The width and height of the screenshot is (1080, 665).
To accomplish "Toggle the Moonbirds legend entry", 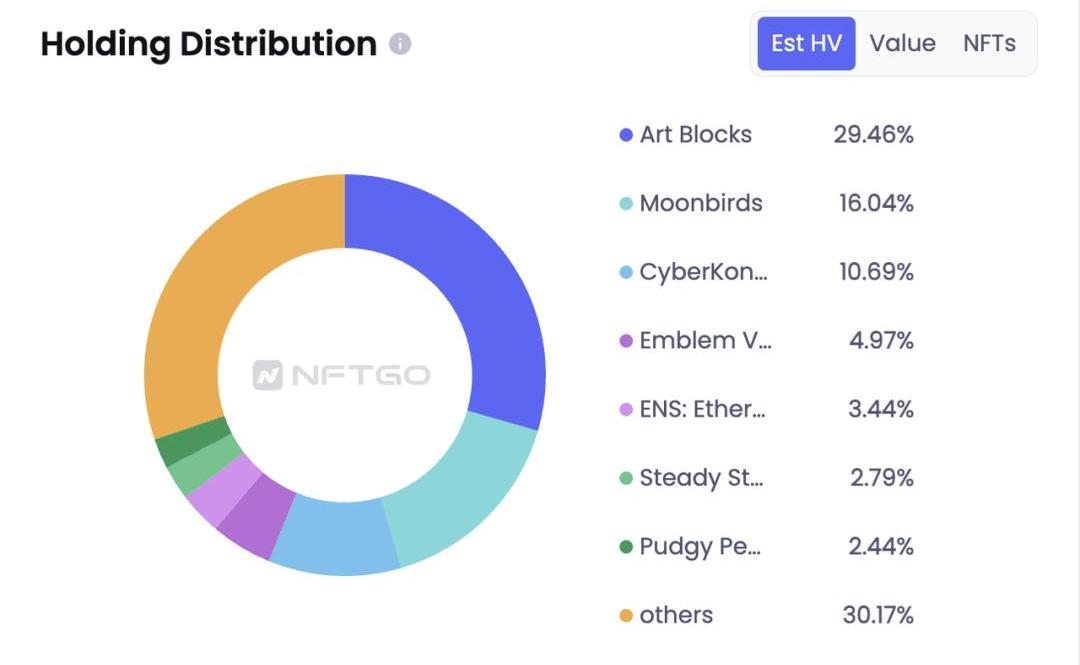I will (700, 204).
